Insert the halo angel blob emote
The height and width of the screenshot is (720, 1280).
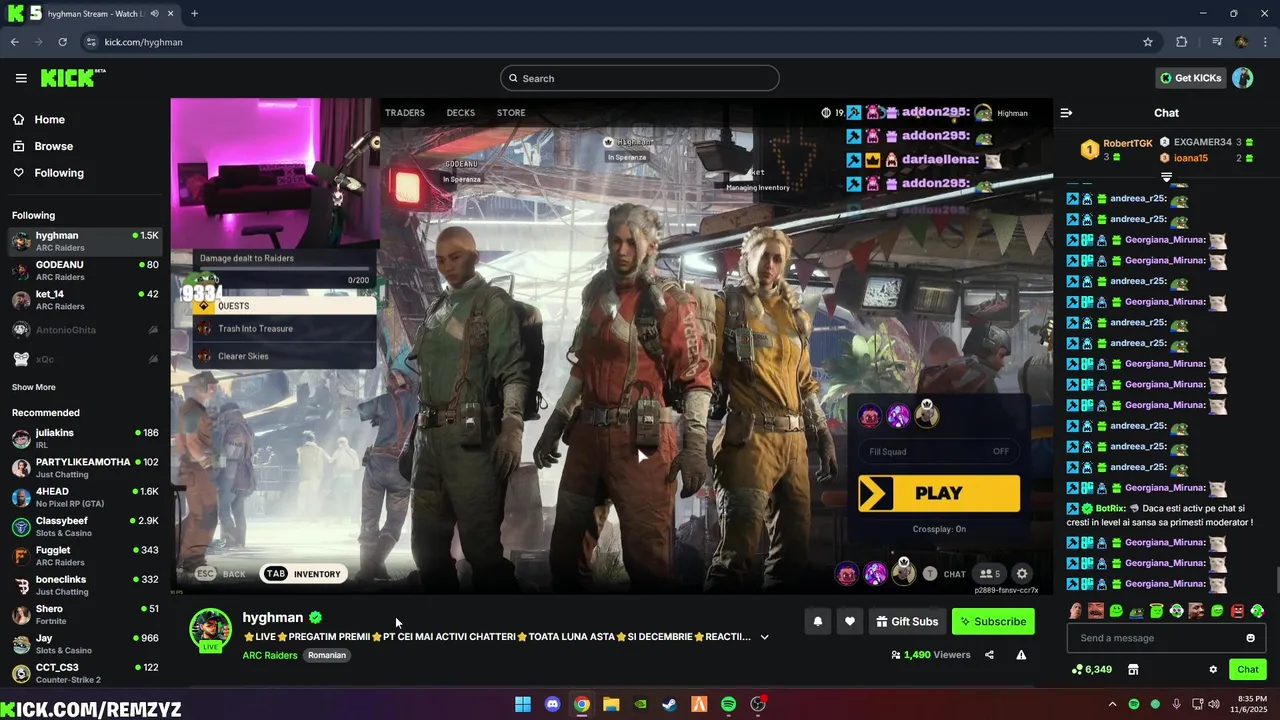click(1156, 611)
